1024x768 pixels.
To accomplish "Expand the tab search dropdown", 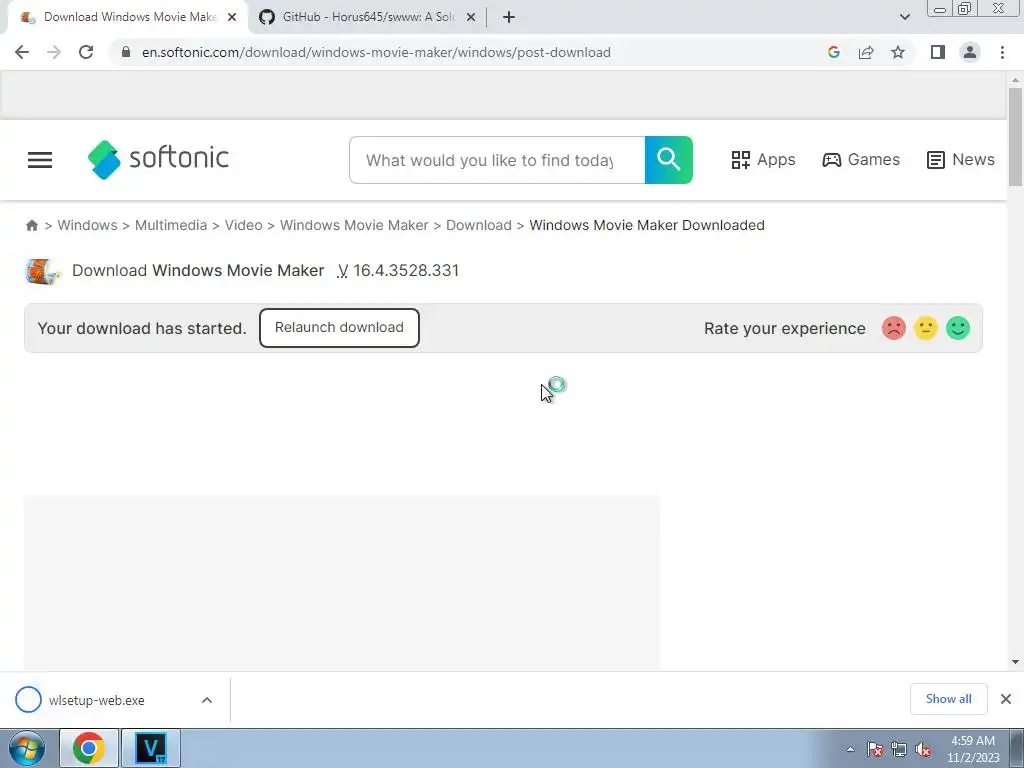I will click(904, 17).
